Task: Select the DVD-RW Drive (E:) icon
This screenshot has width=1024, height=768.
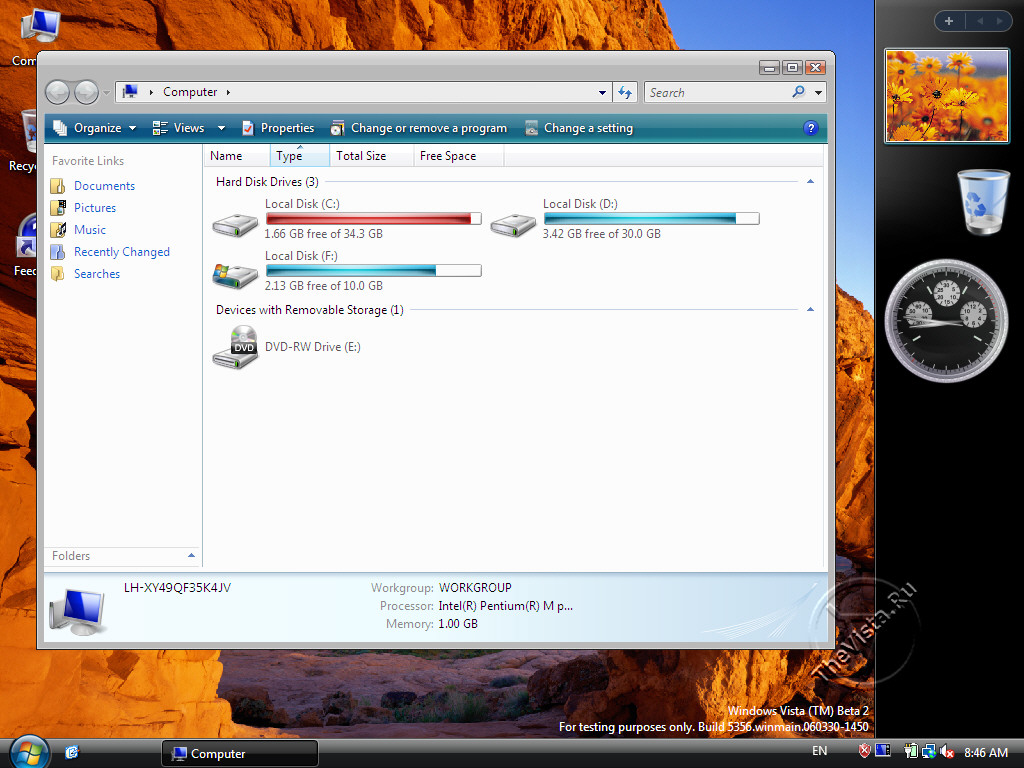Action: (236, 347)
